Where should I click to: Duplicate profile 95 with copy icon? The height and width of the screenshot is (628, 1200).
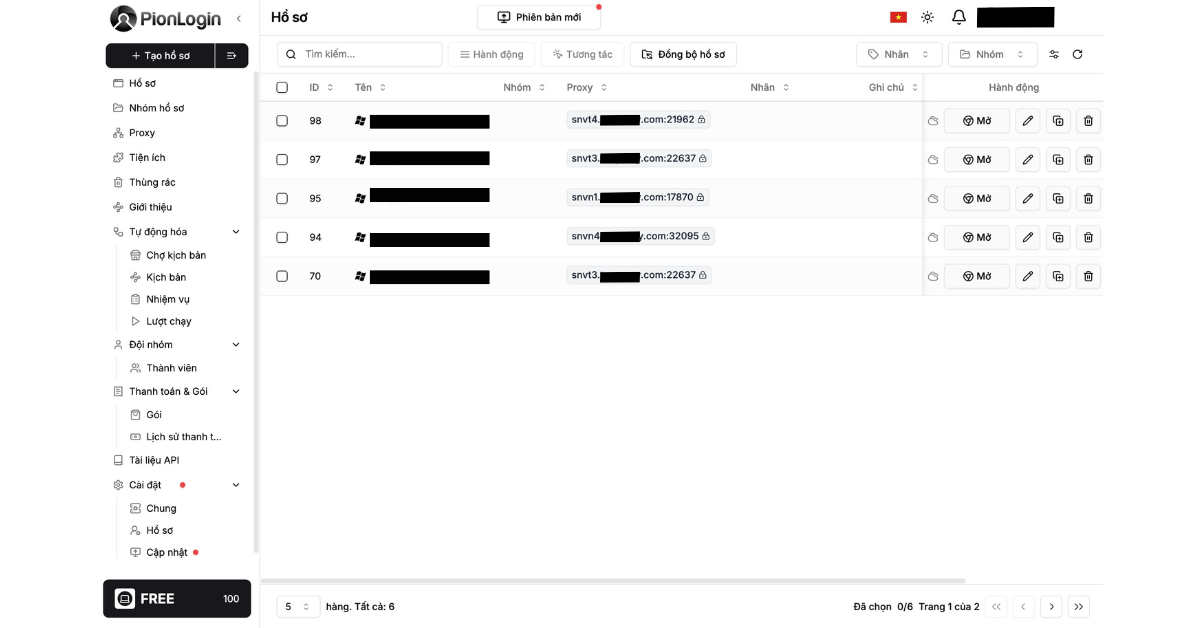1058,198
